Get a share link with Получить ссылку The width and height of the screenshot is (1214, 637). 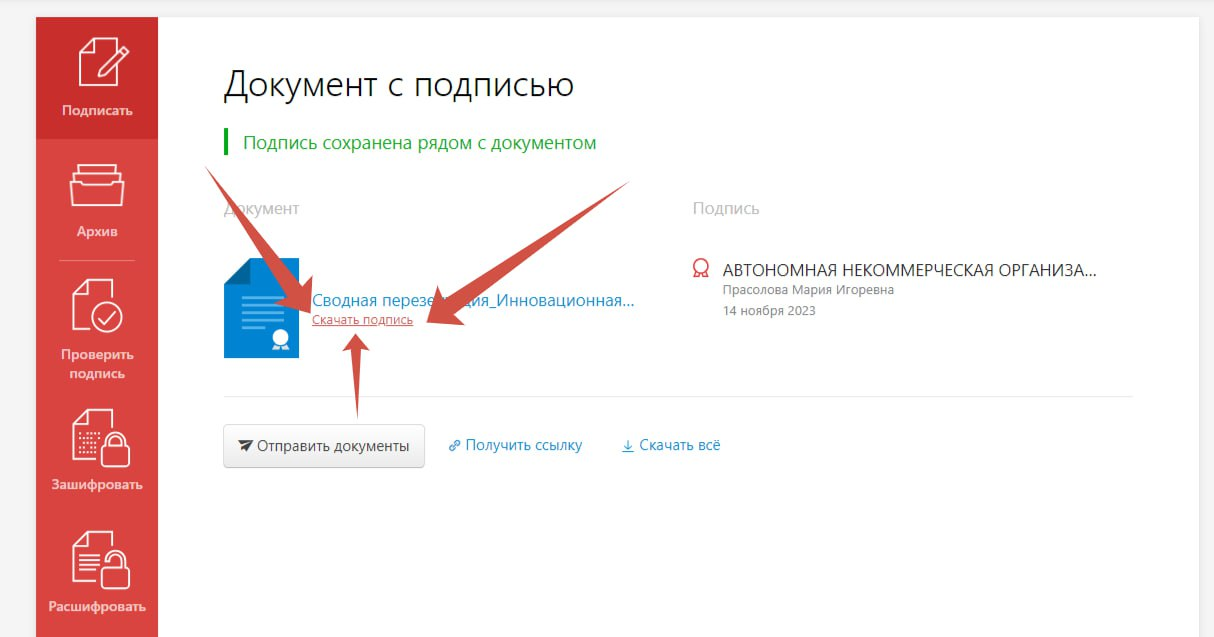point(523,445)
